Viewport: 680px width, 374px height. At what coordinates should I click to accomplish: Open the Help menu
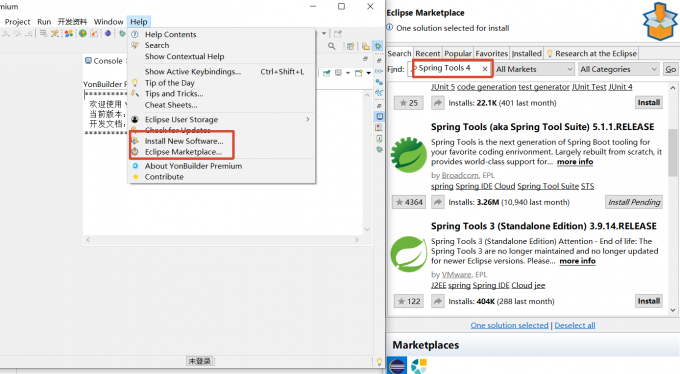tap(139, 22)
